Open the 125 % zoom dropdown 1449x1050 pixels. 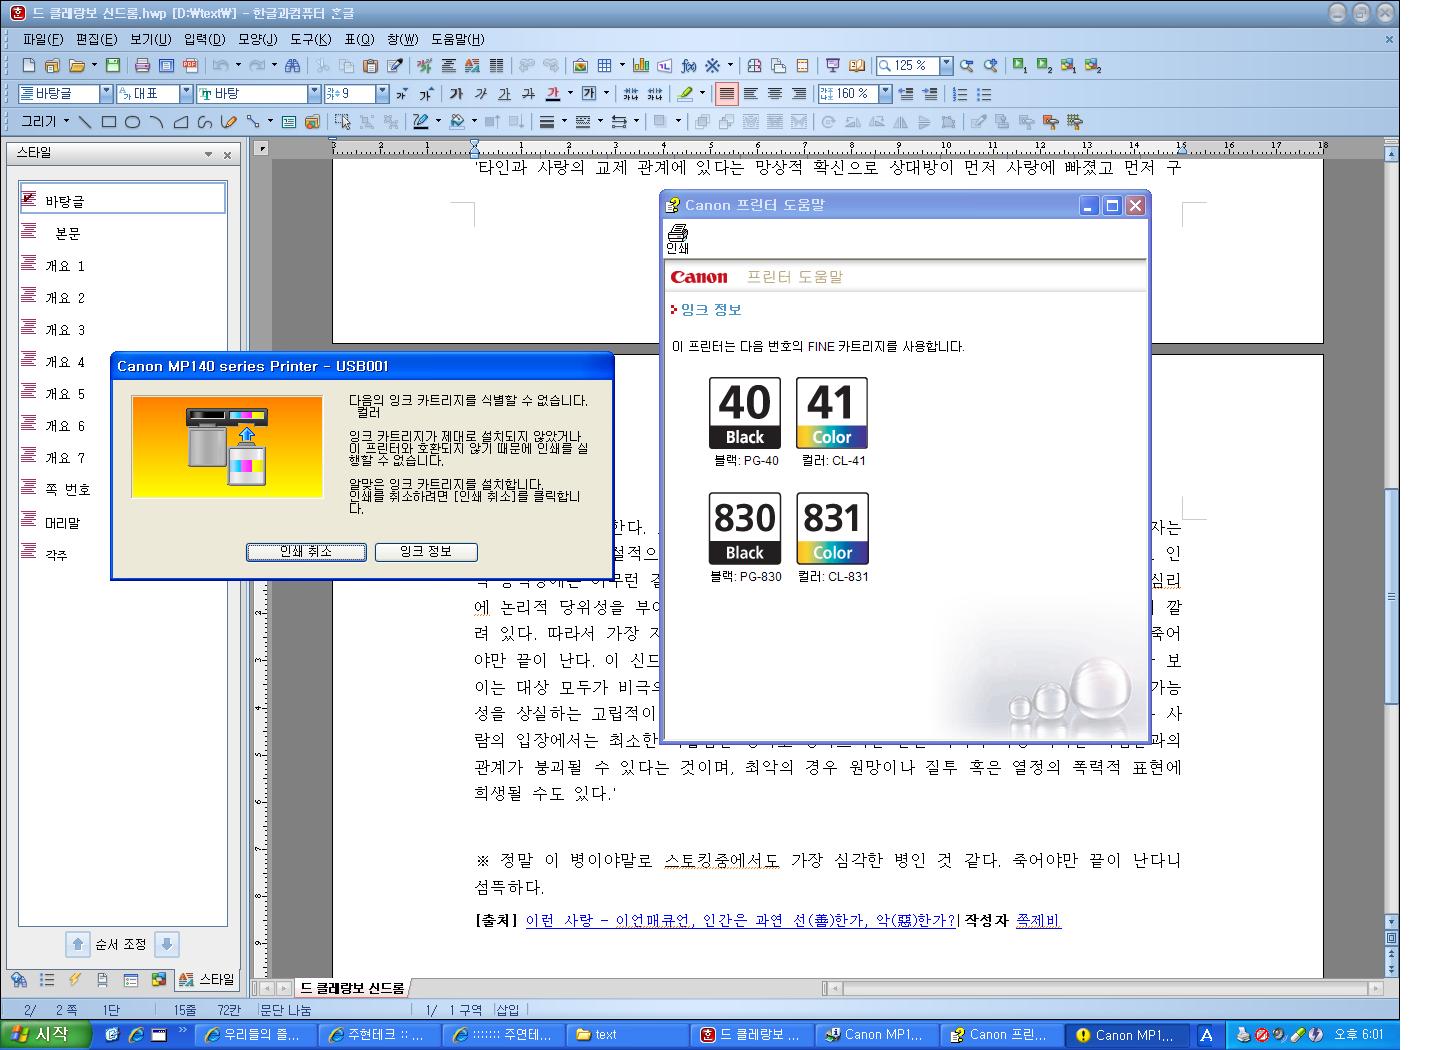tap(946, 66)
